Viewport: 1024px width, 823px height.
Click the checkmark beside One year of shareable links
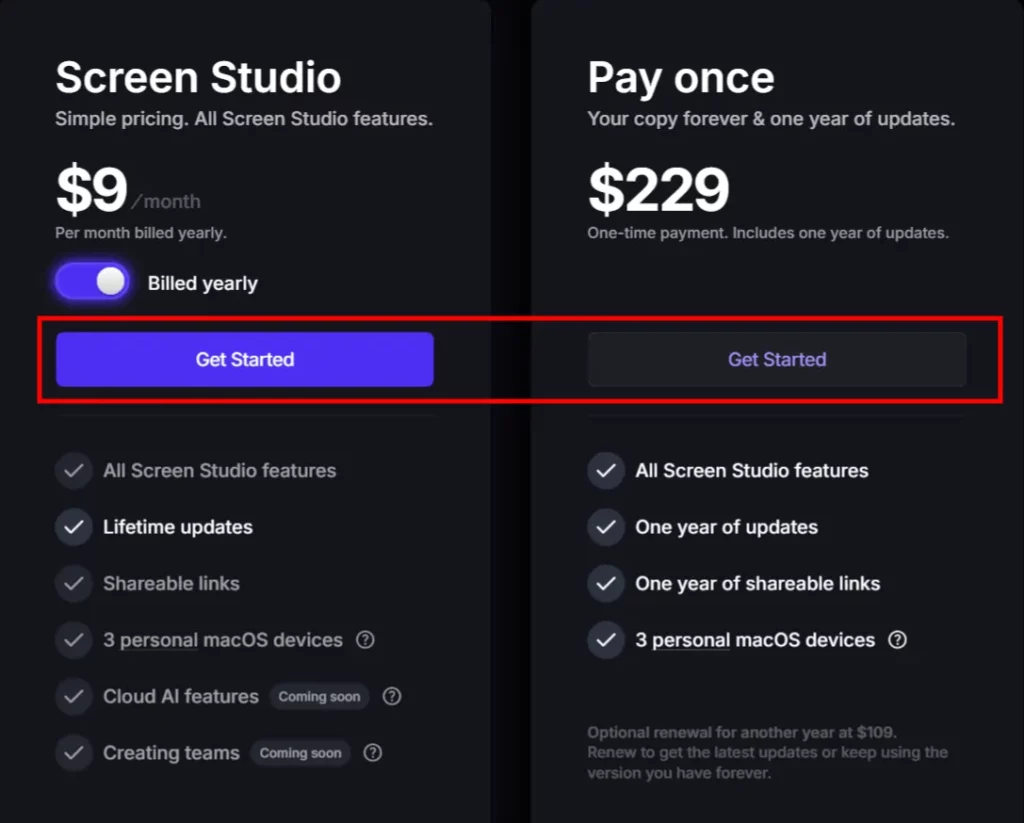pos(606,583)
